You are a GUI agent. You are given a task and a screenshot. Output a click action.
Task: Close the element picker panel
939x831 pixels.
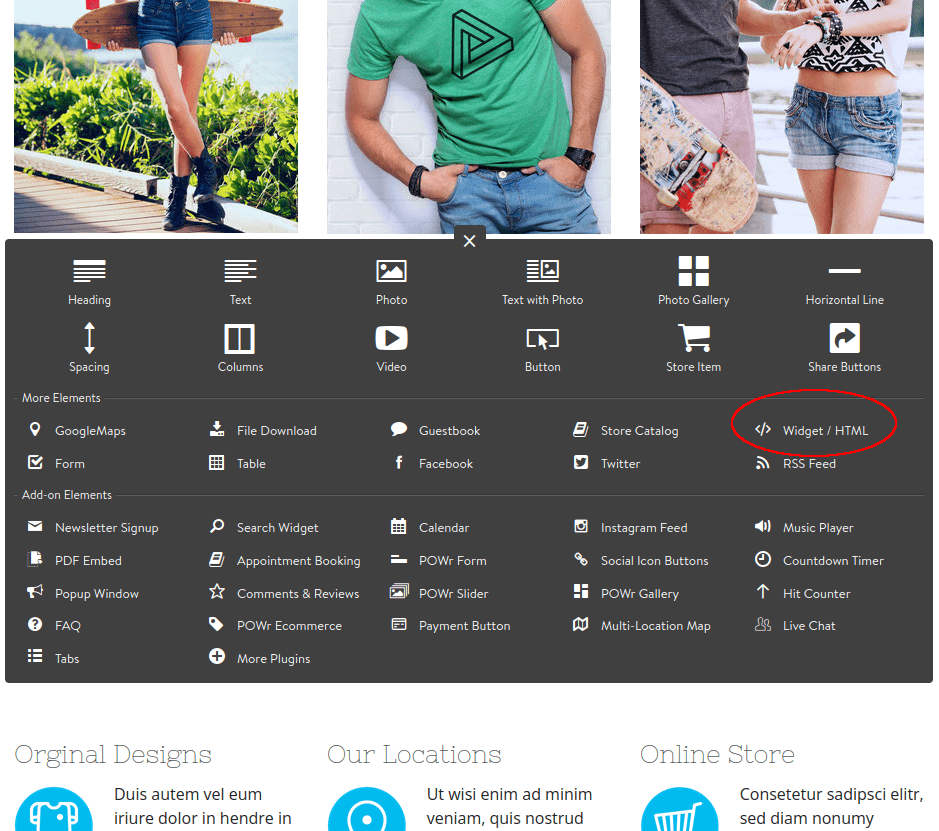(469, 240)
